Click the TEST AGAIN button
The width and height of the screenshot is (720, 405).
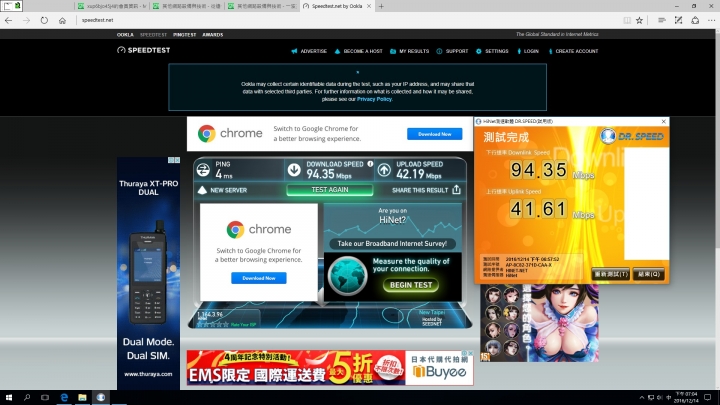click(x=330, y=190)
